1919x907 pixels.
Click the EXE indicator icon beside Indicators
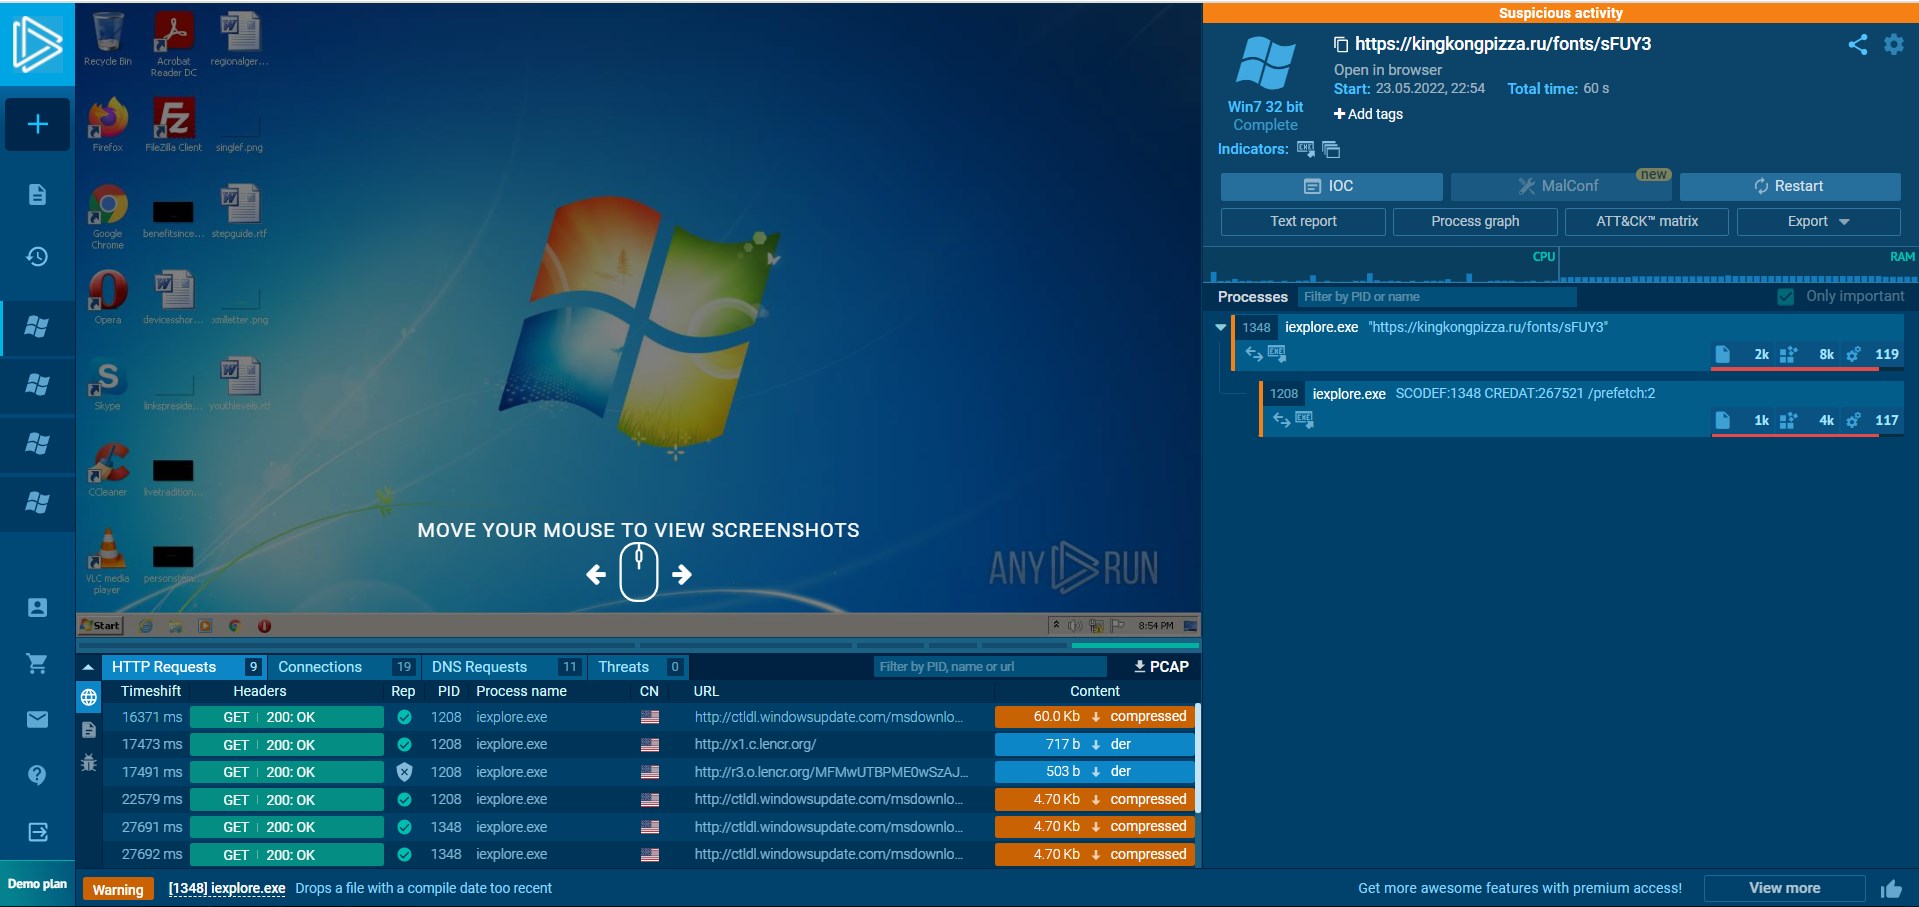click(1305, 149)
